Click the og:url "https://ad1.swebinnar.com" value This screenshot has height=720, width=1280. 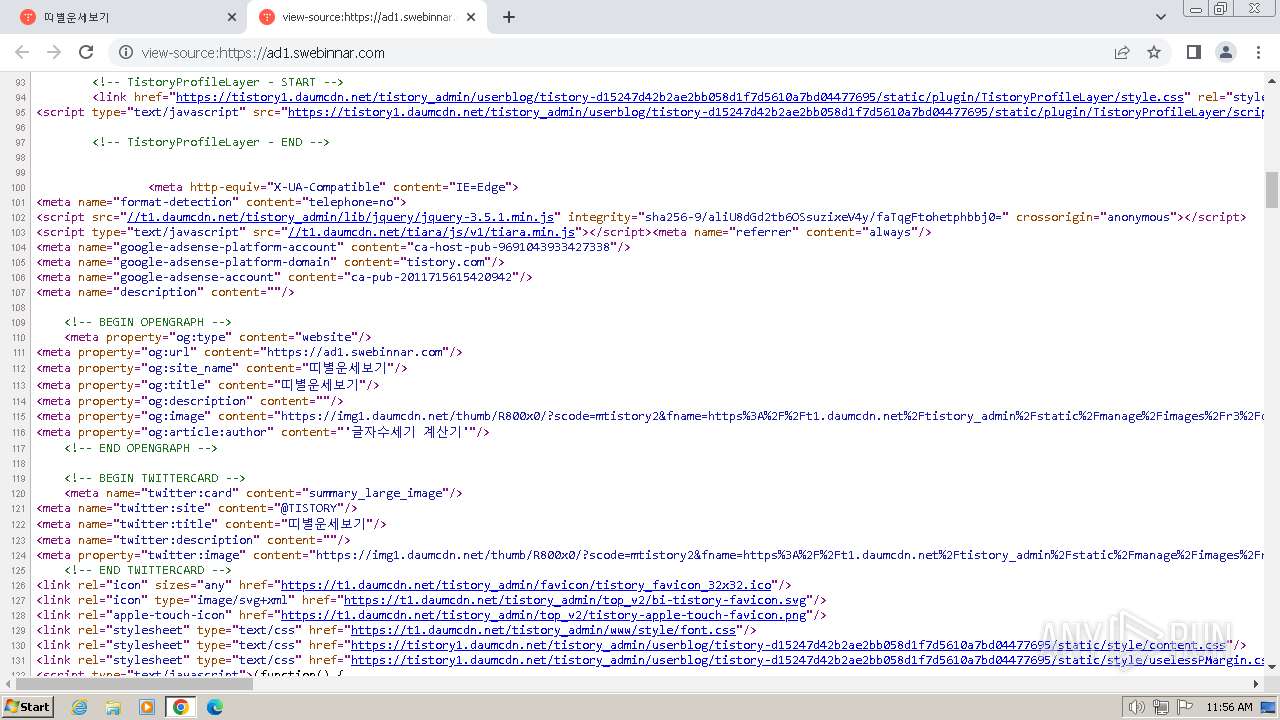tap(354, 352)
